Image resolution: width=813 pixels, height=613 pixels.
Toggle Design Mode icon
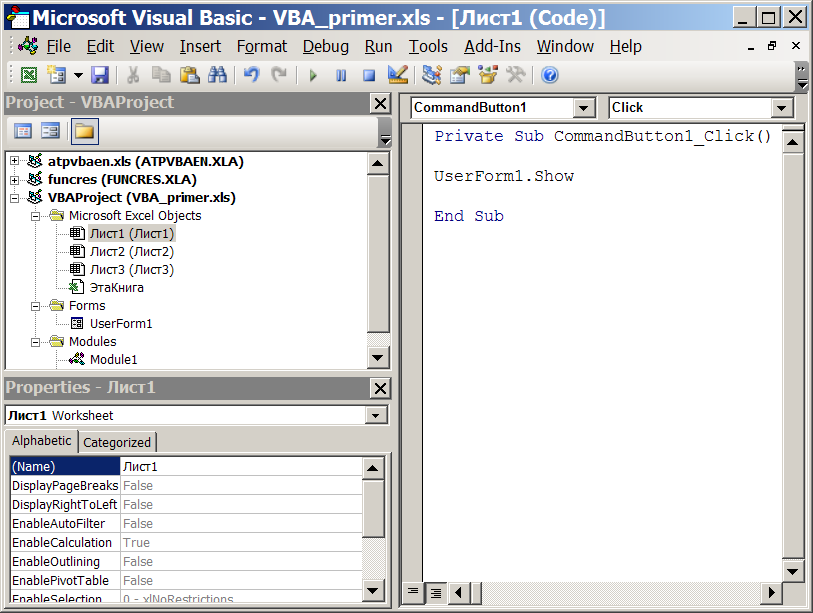click(398, 75)
